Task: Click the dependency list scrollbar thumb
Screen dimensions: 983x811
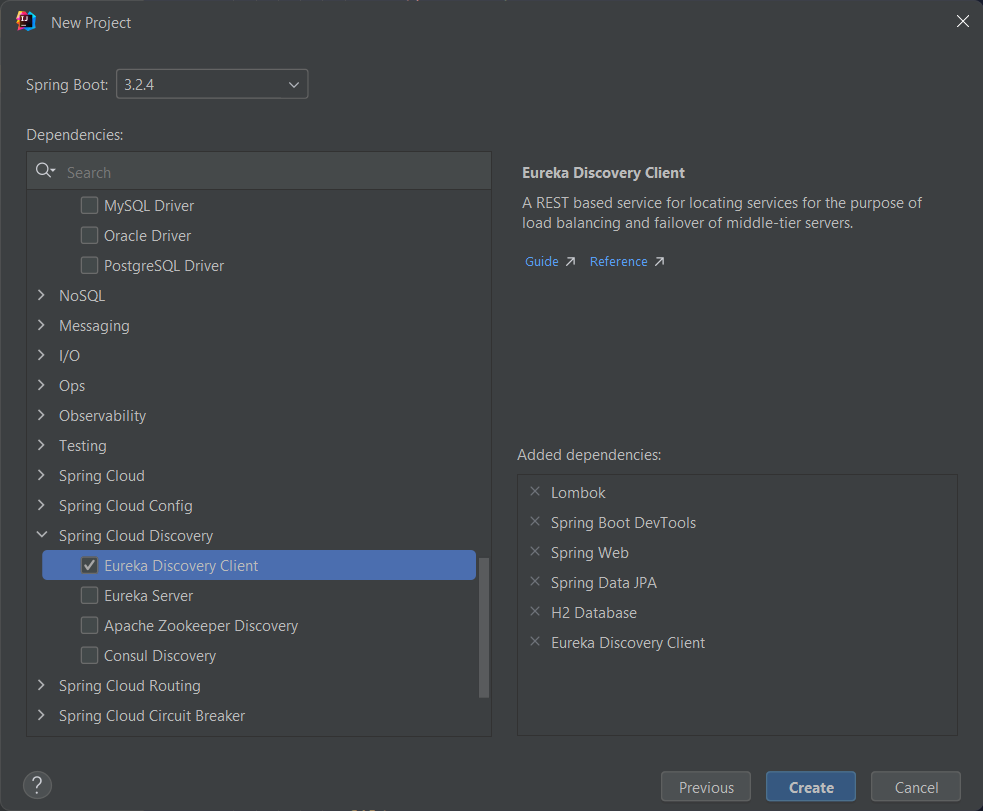Action: click(x=483, y=627)
